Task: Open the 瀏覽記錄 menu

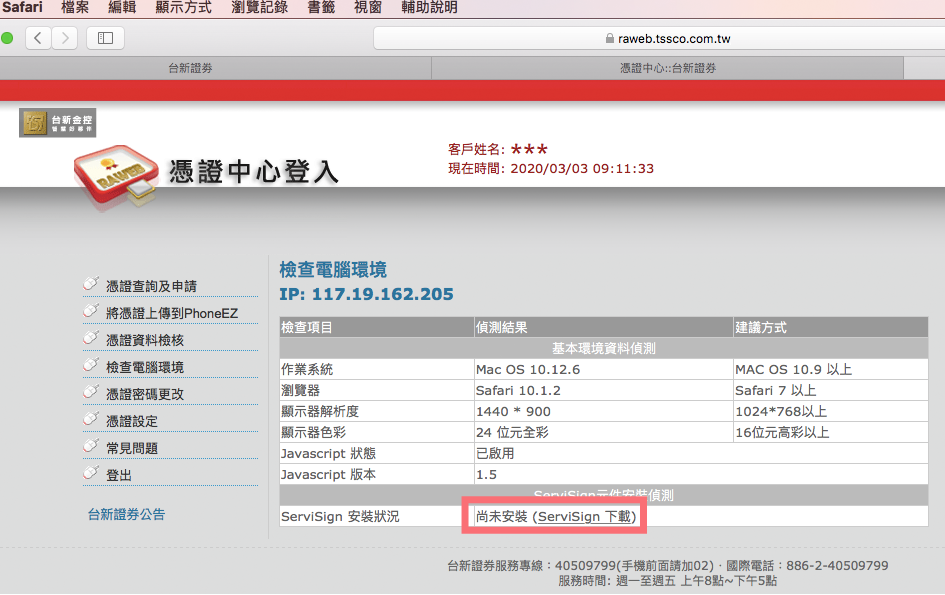Action: pos(260,7)
